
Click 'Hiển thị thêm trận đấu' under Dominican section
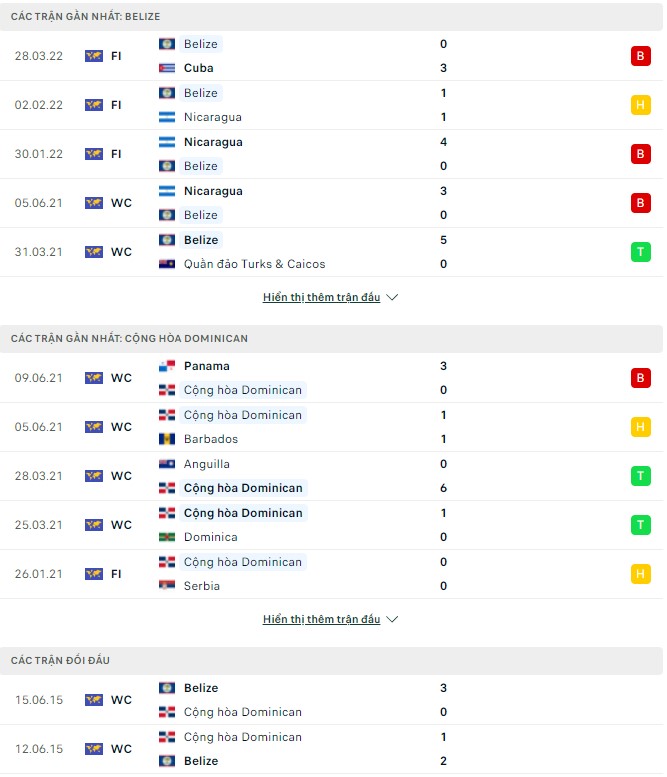click(321, 620)
